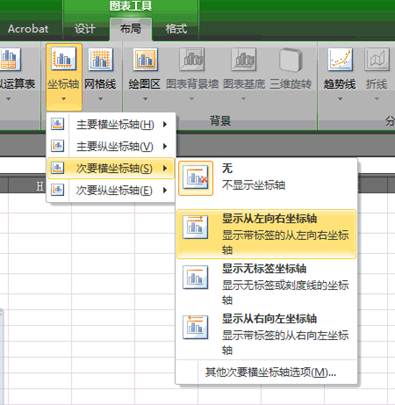Expand submenu arrow of 次要横坐标轴(S)

pyautogui.click(x=165, y=168)
